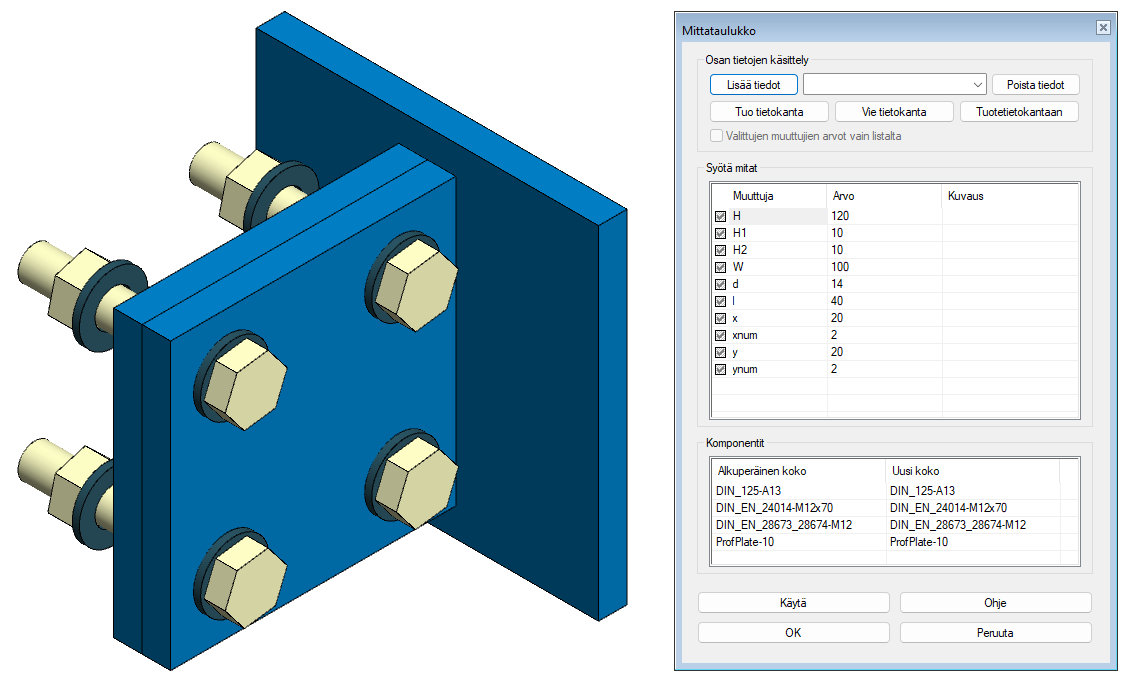Image resolution: width=1134 pixels, height=682 pixels.
Task: Apply changes with the Käytä button
Action: (x=793, y=603)
